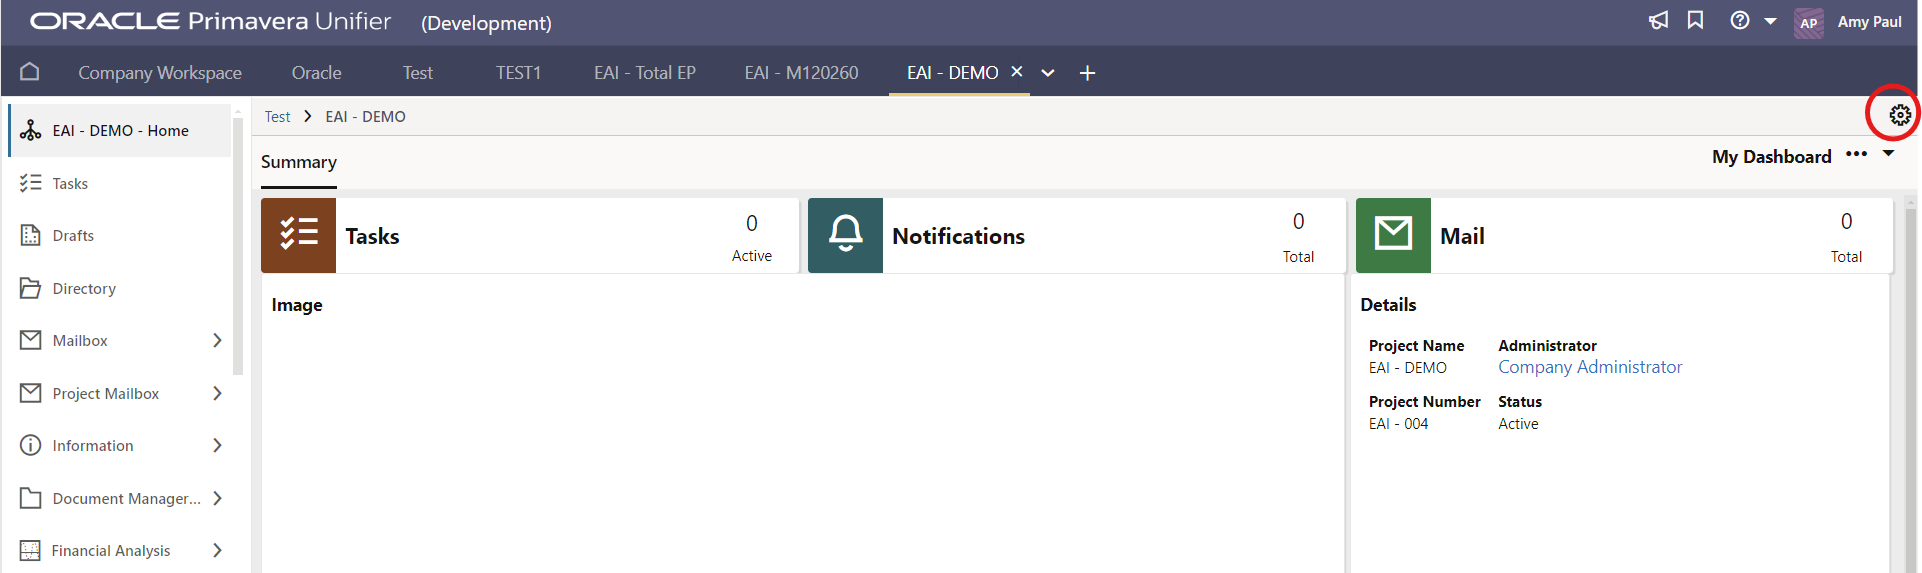The width and height of the screenshot is (1922, 573).
Task: Click the Notifications bell tile icon
Action: (845, 235)
